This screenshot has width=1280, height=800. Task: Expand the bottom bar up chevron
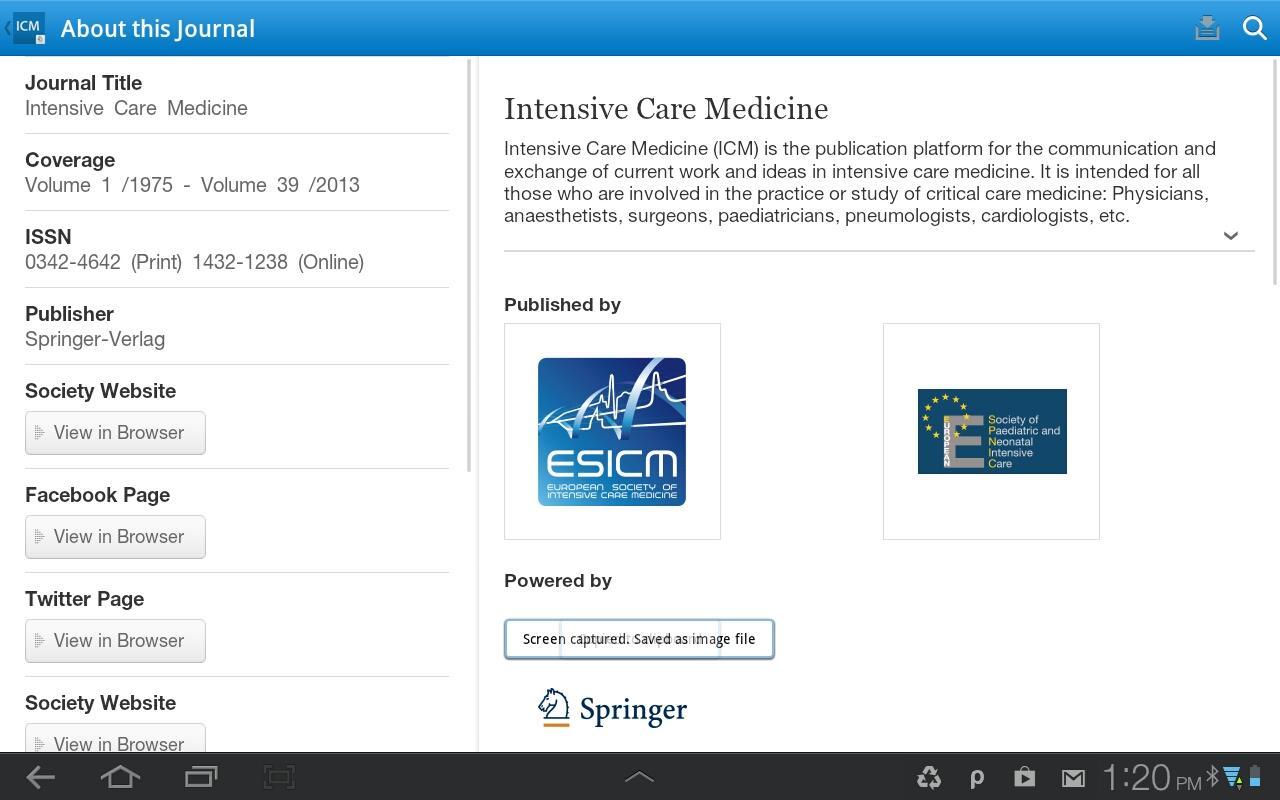[x=639, y=777]
